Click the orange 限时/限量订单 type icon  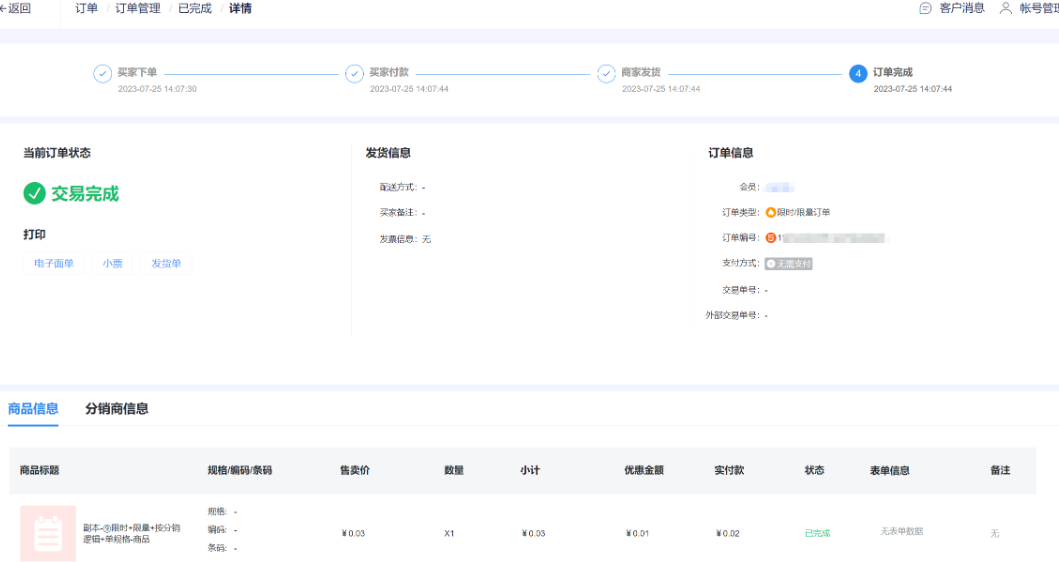coord(770,212)
